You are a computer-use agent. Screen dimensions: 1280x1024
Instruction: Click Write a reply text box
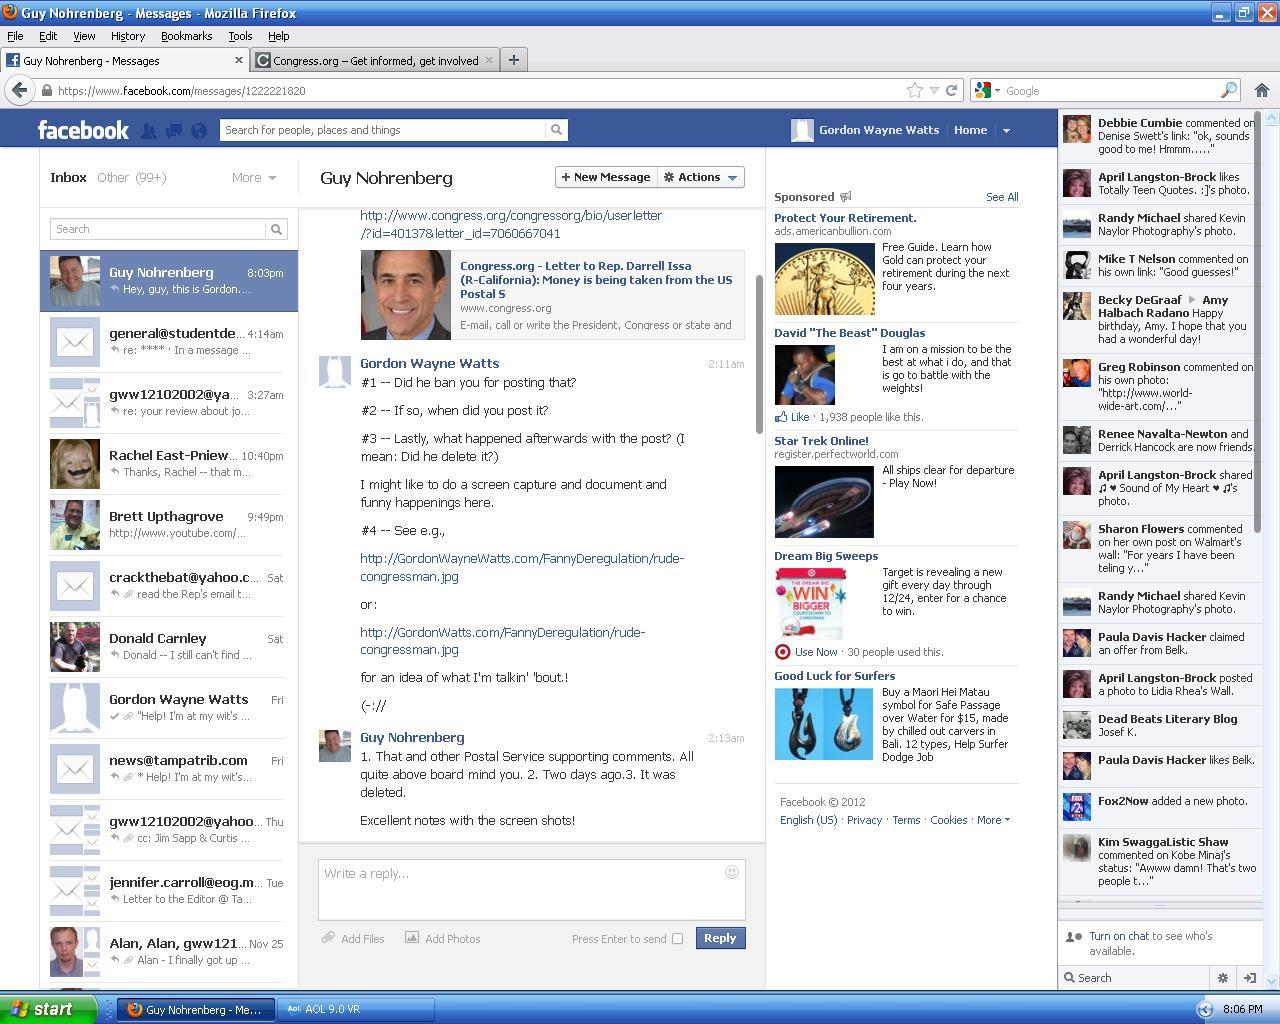coord(531,889)
